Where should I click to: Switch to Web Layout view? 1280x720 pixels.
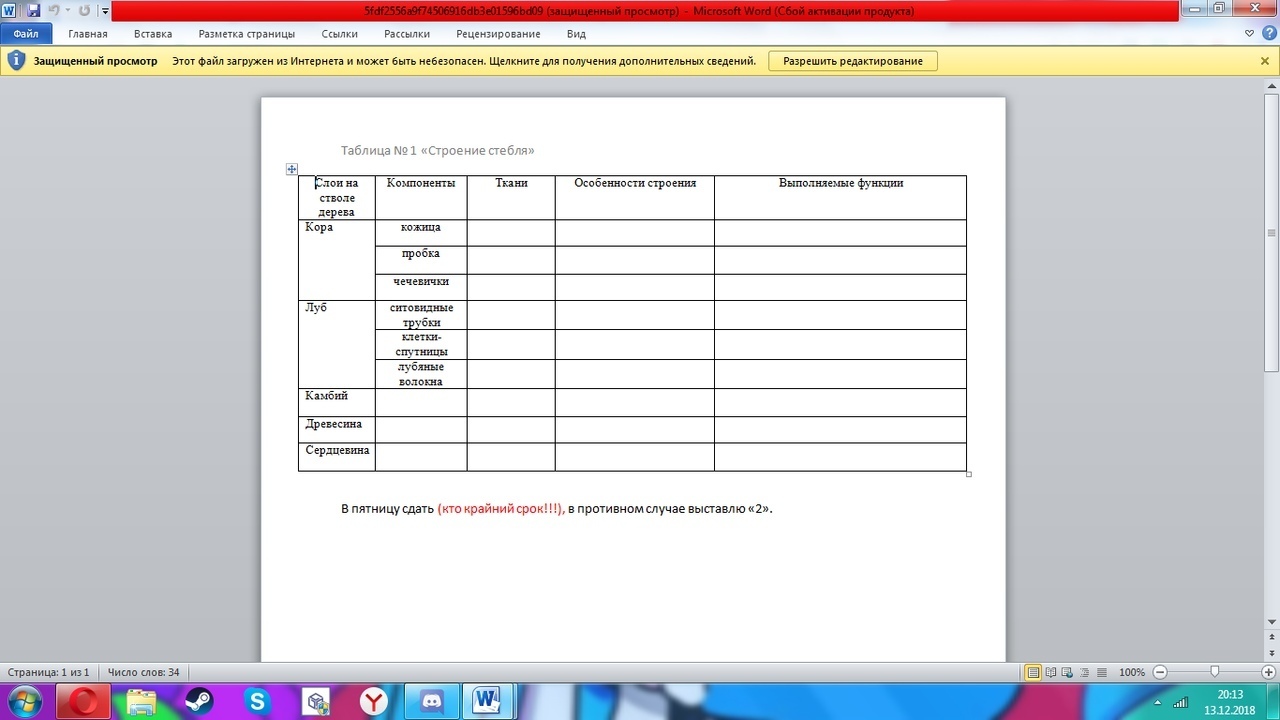click(1068, 672)
